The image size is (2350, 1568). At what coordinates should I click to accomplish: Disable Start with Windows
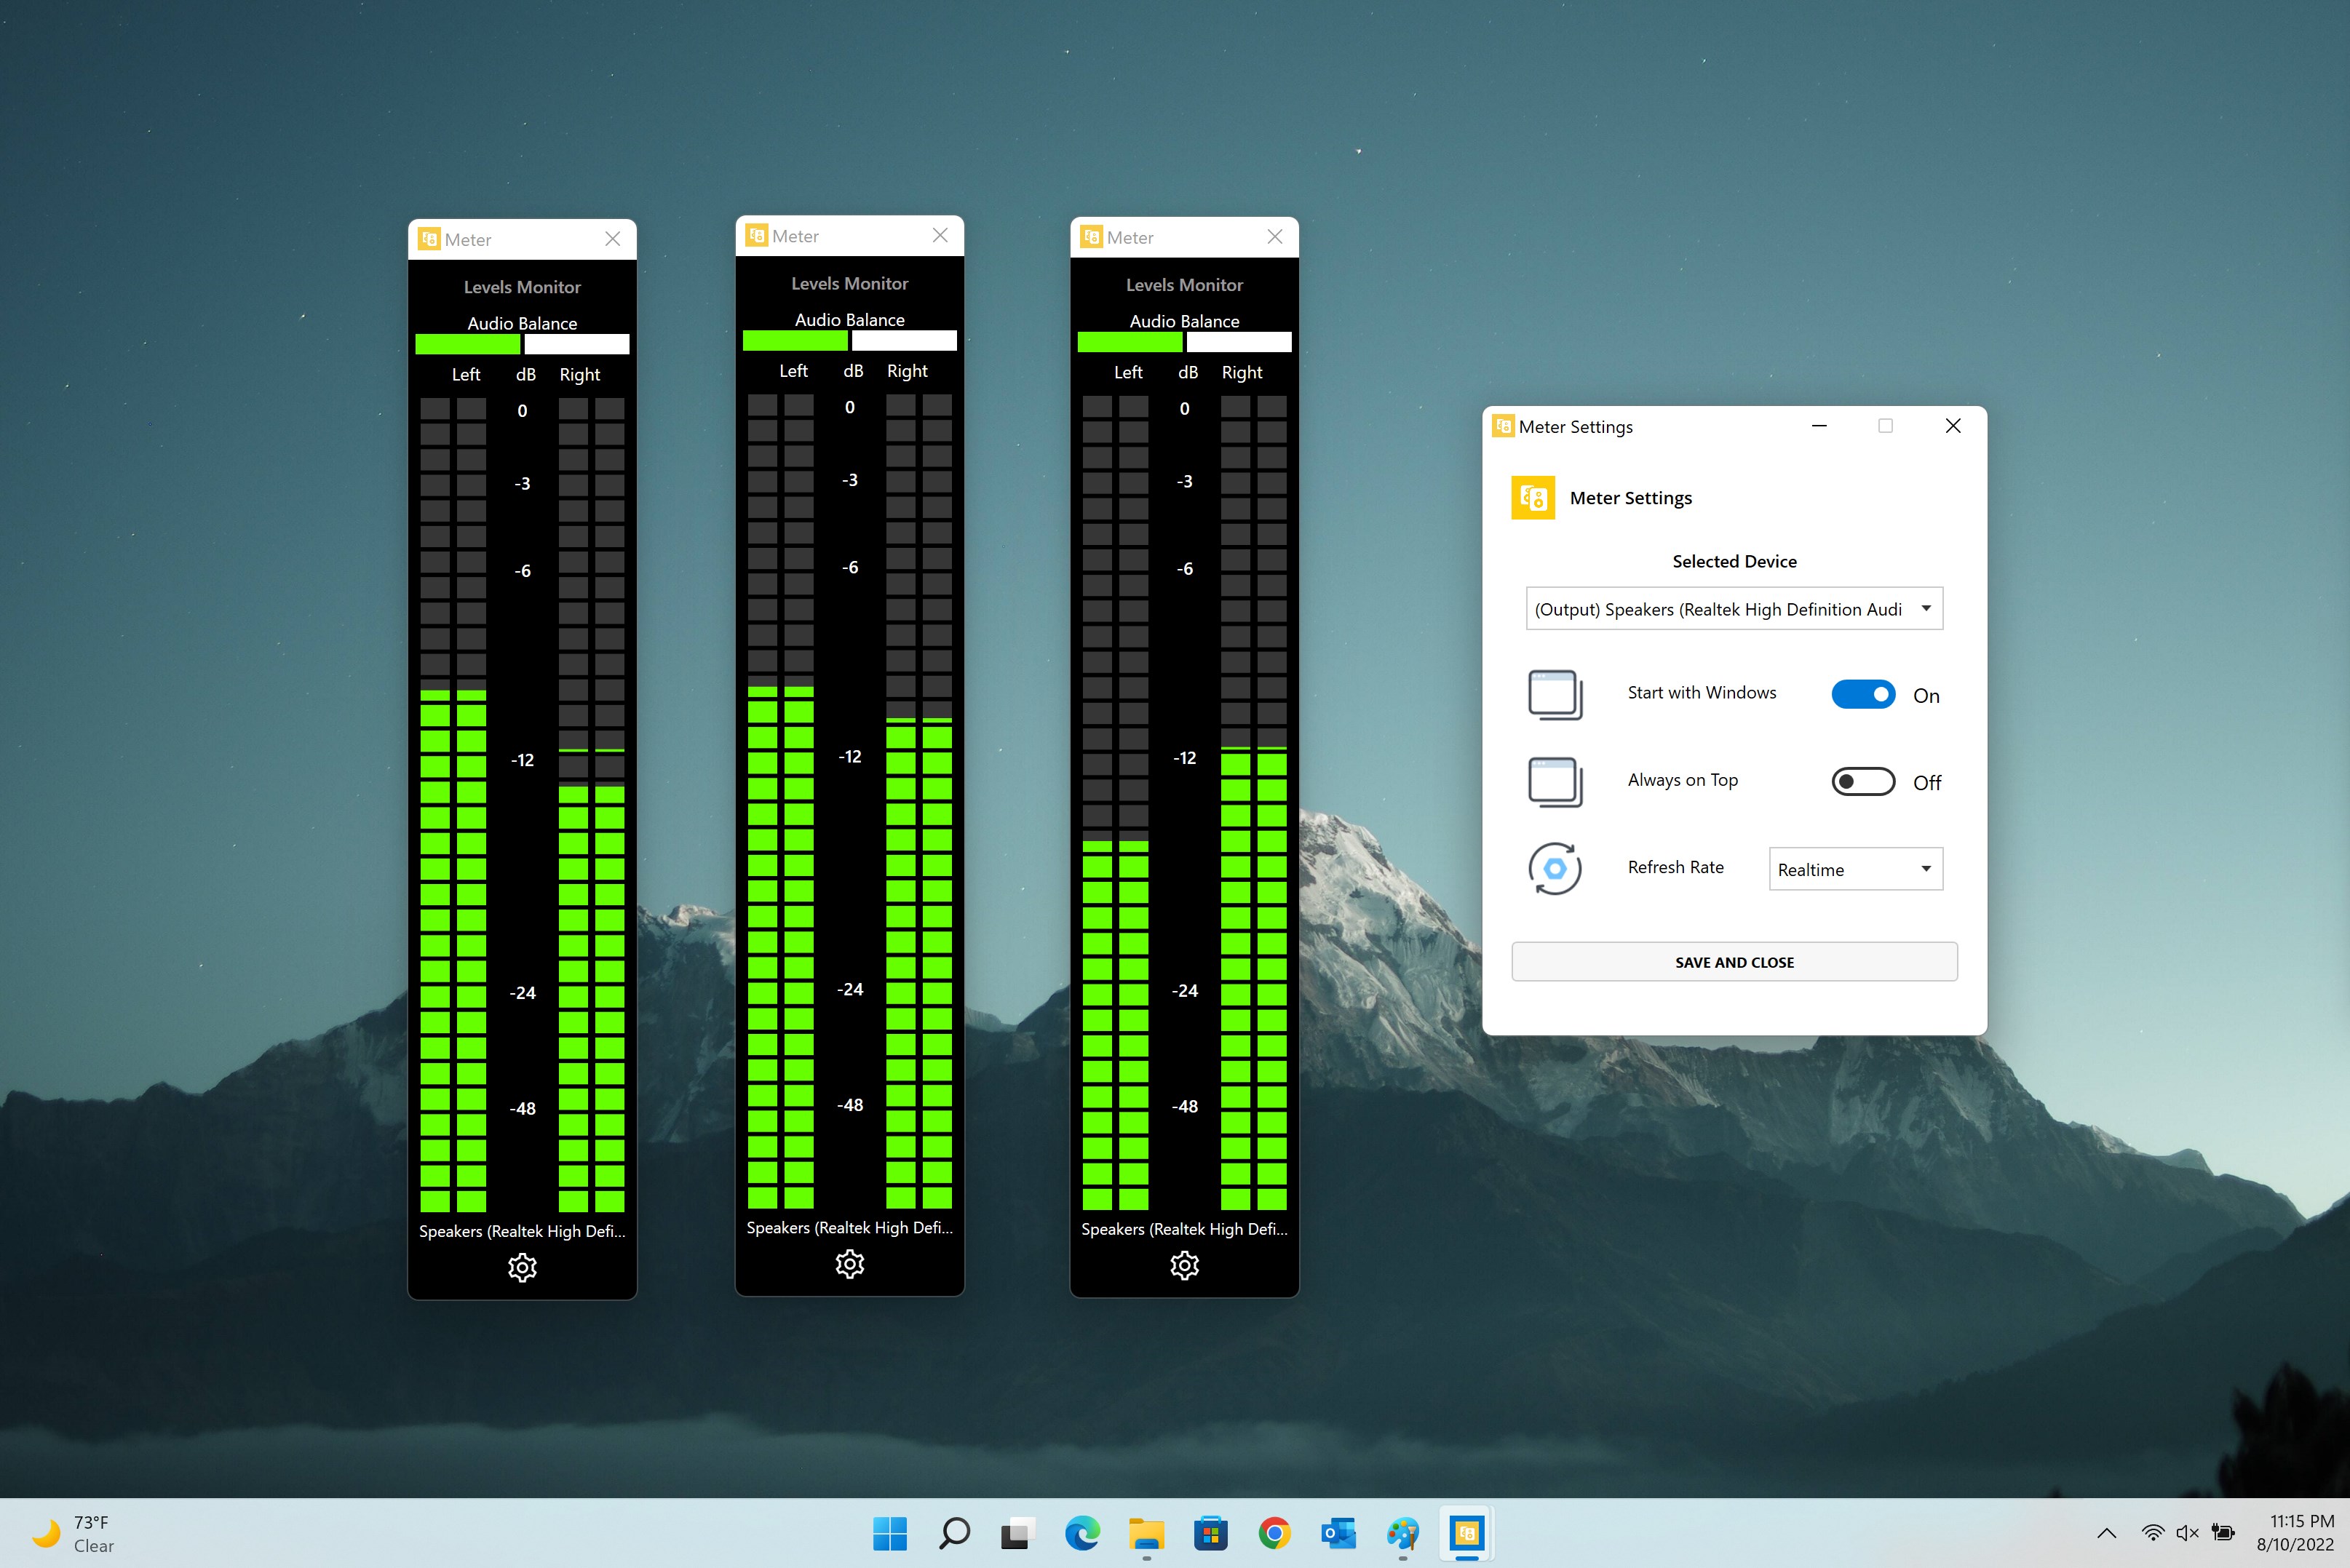pyautogui.click(x=1862, y=694)
